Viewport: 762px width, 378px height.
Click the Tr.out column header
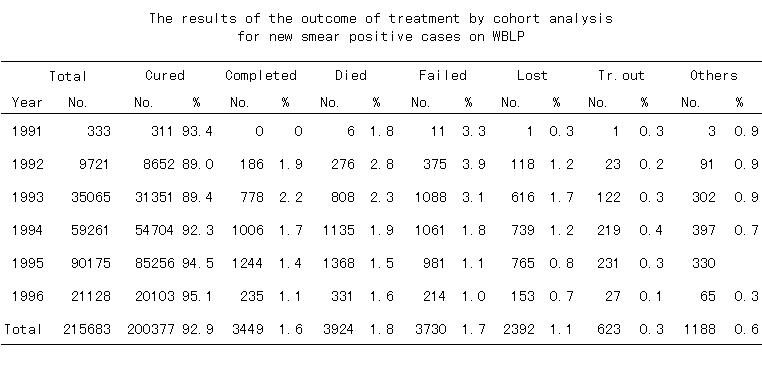point(621,75)
